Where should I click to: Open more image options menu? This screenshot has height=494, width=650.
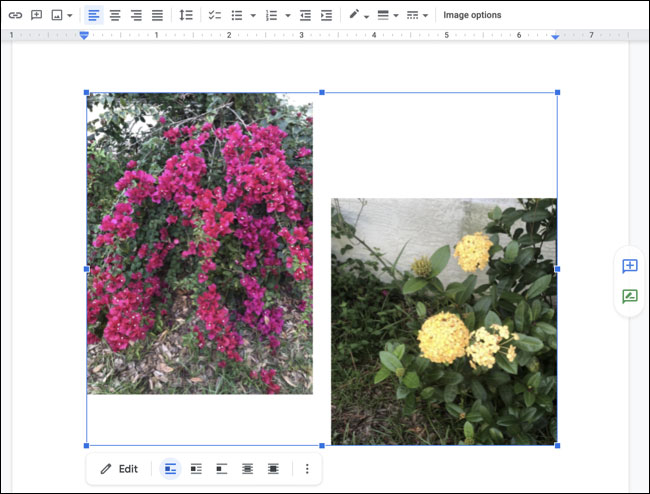pyautogui.click(x=307, y=469)
